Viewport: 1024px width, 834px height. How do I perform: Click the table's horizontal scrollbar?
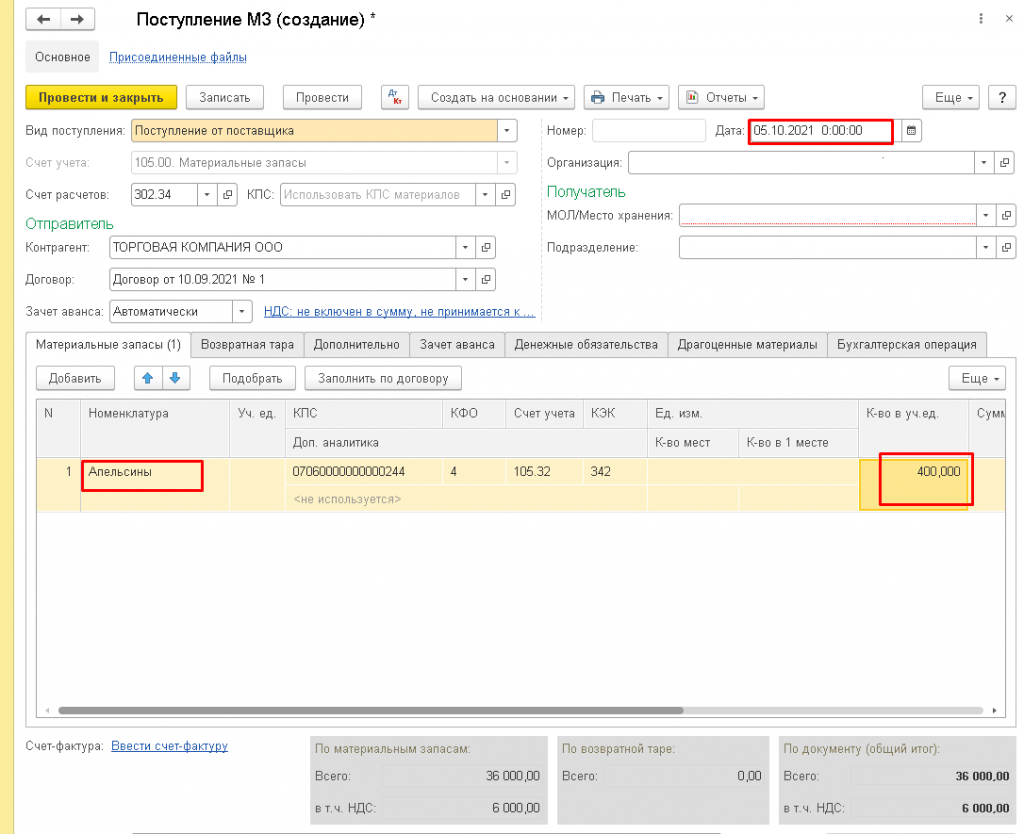[370, 711]
